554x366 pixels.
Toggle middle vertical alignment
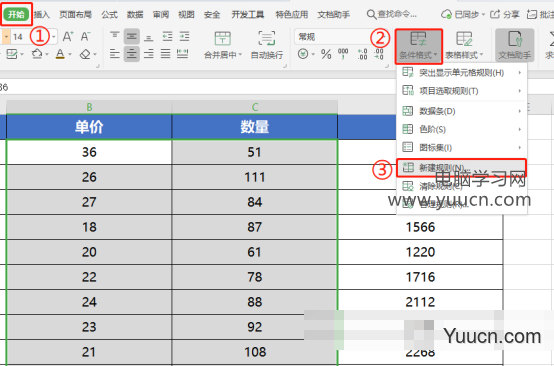(131, 36)
